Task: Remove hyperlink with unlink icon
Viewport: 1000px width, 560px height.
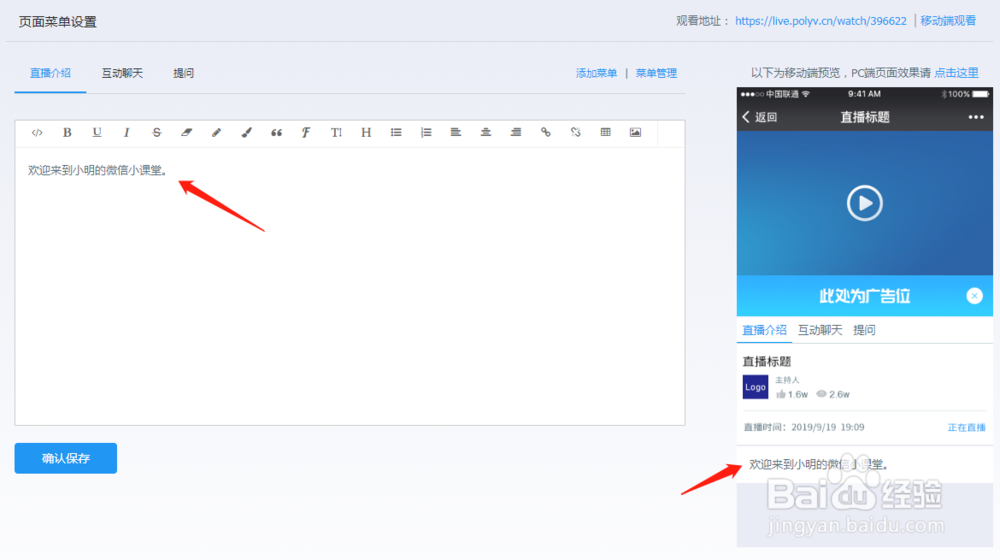Action: 575,133
